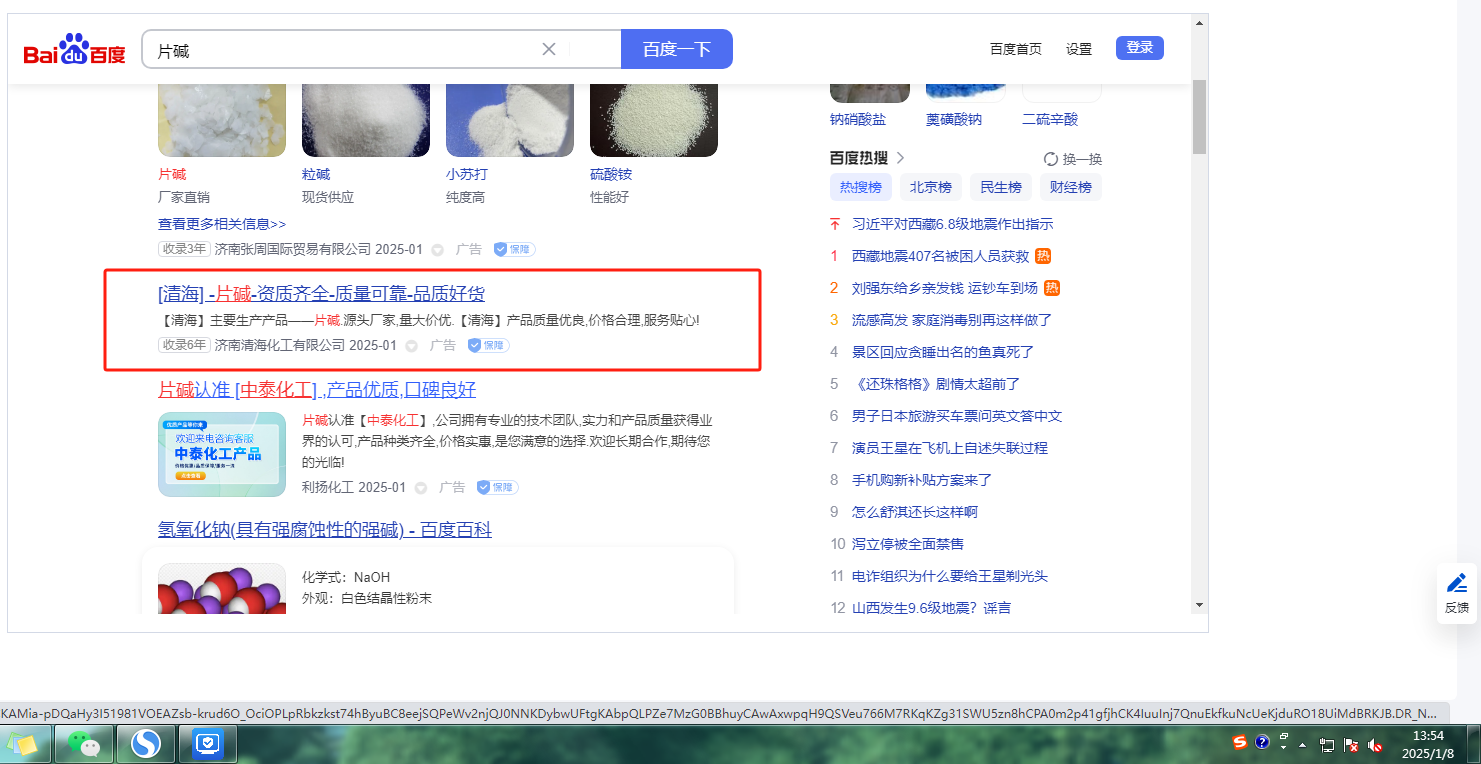The height and width of the screenshot is (764, 1481).
Task: Open the 氢氧化钠 百度百科 result
Action: (325, 529)
